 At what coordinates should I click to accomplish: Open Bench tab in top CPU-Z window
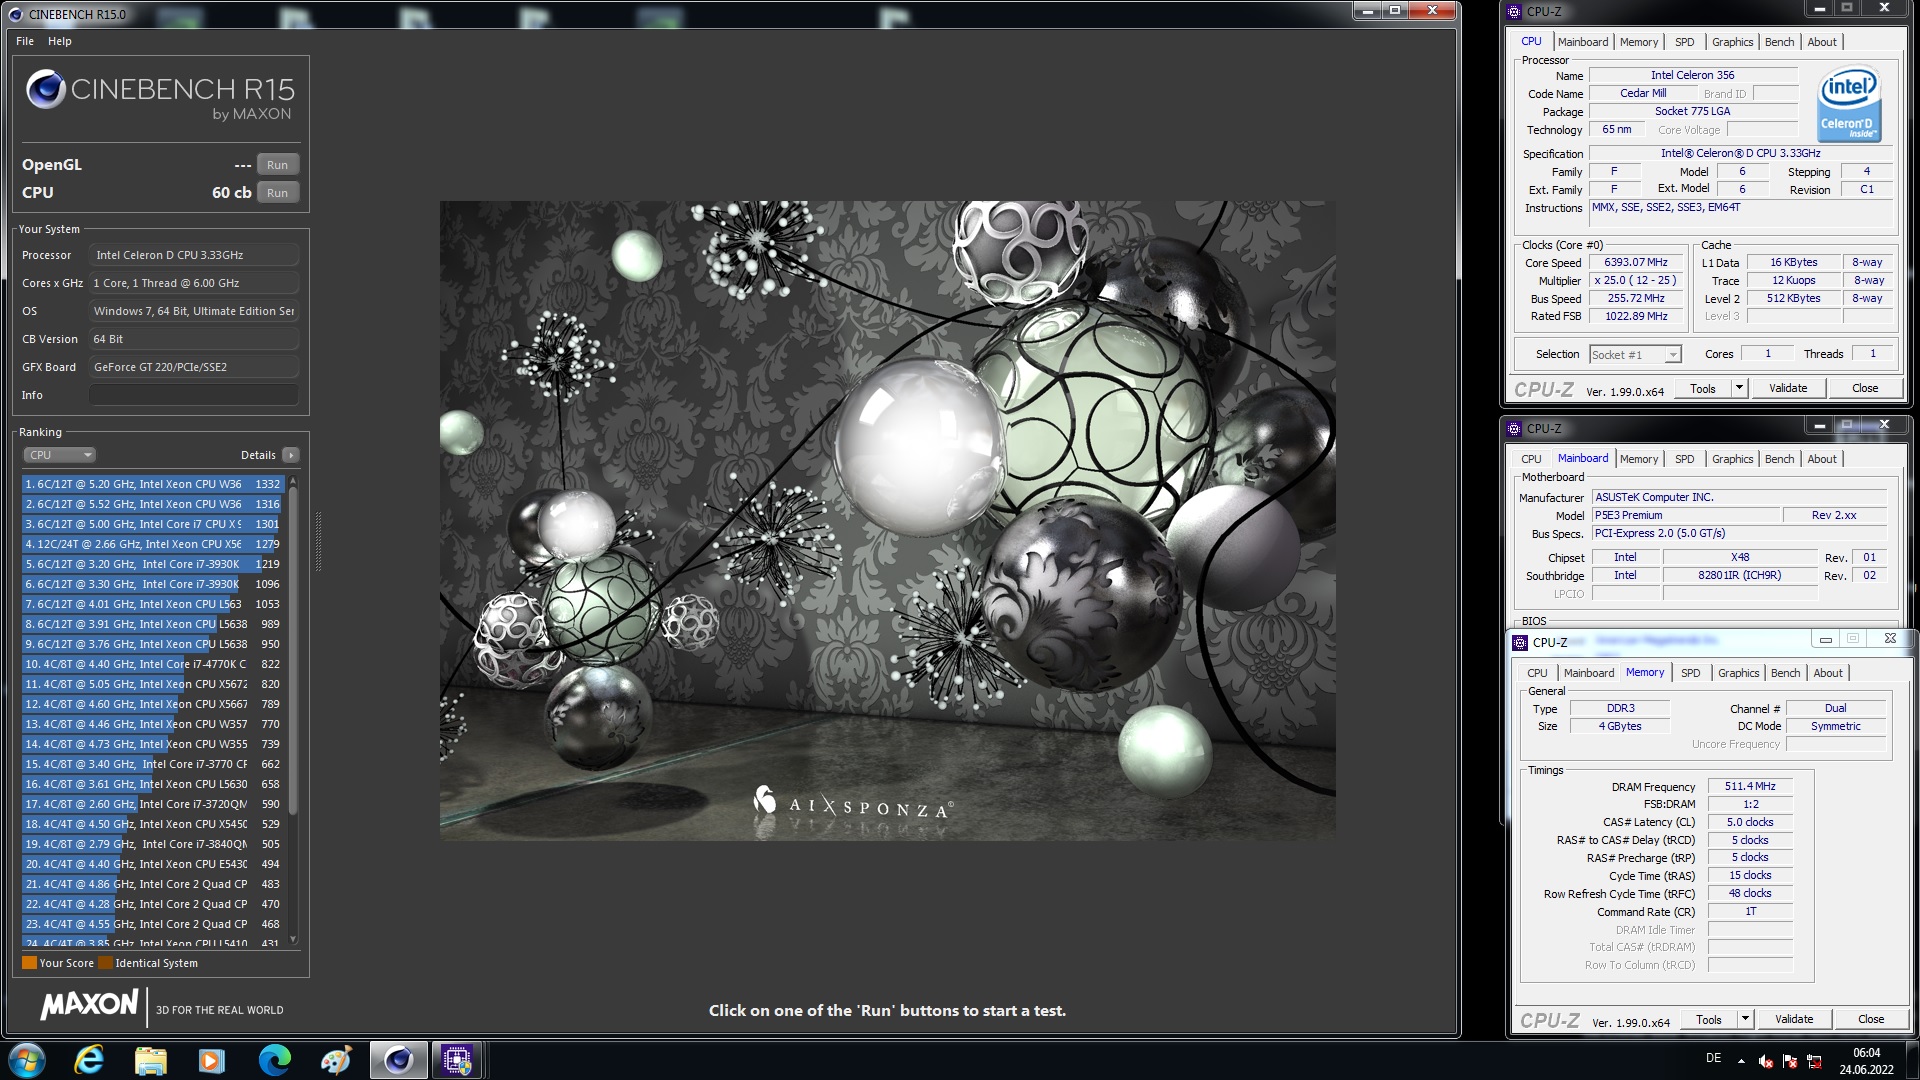coord(1779,42)
